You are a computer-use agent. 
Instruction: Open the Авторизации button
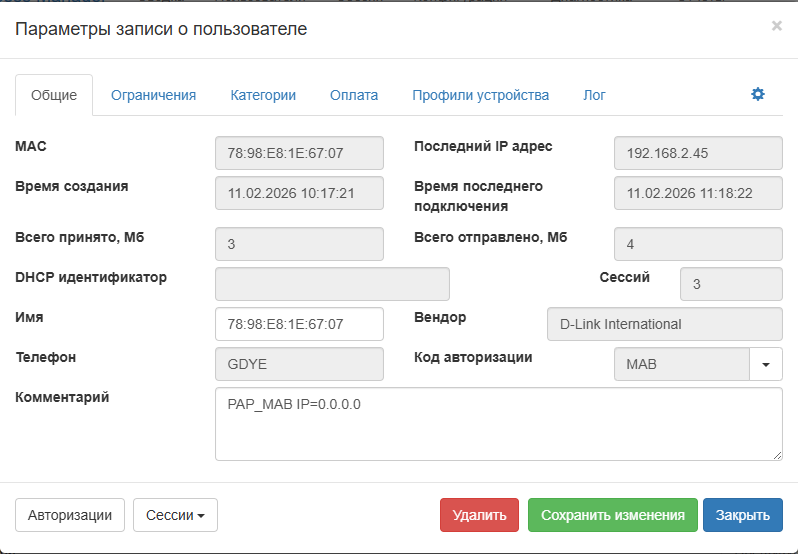point(70,515)
